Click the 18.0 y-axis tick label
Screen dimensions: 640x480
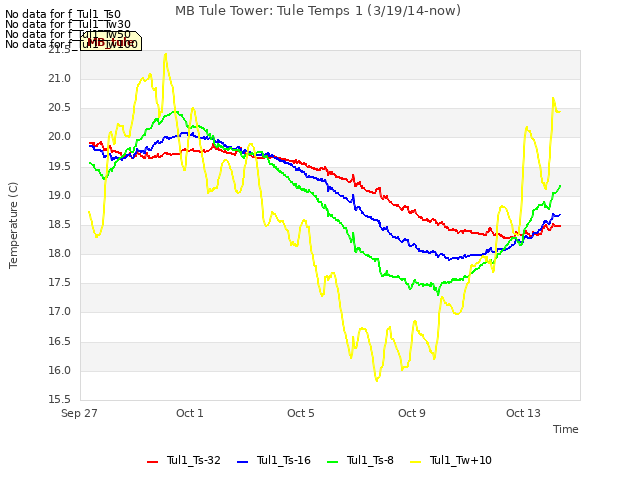point(60,253)
